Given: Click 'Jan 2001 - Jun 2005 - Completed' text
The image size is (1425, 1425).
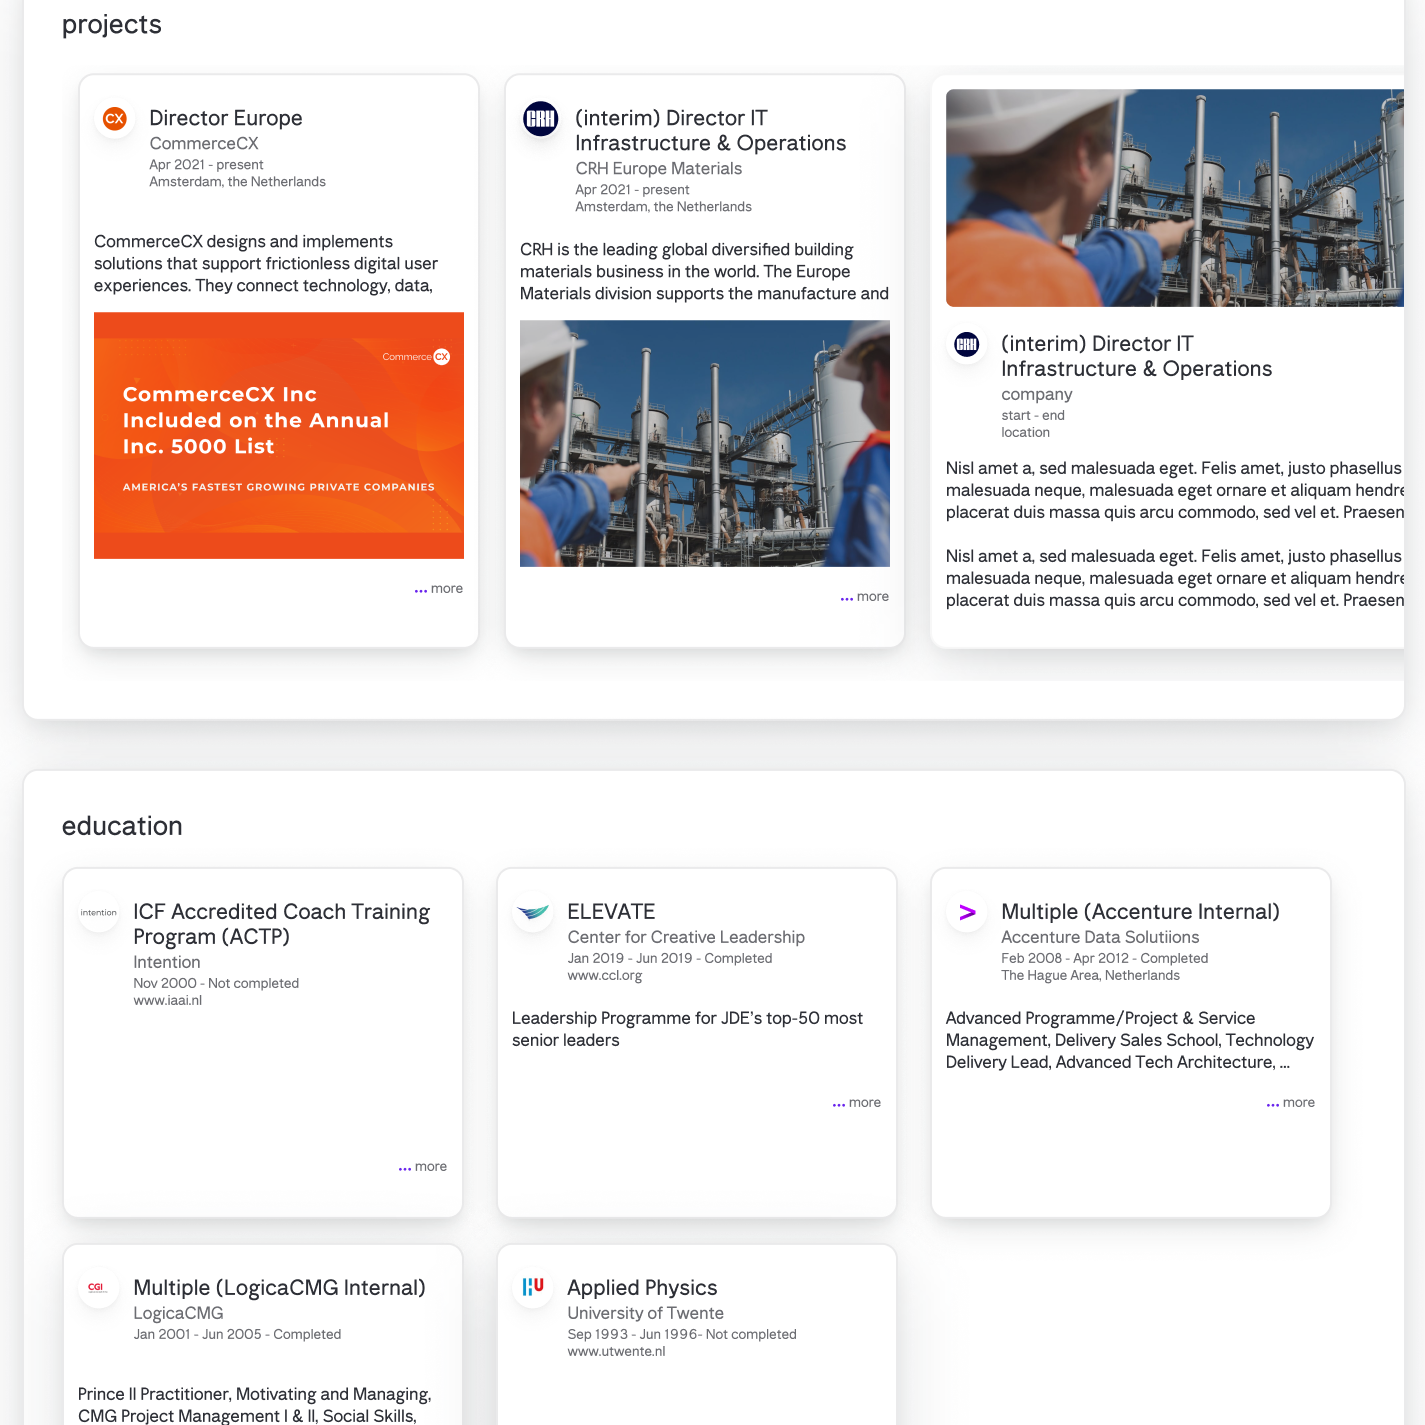Looking at the screenshot, I should point(237,1335).
